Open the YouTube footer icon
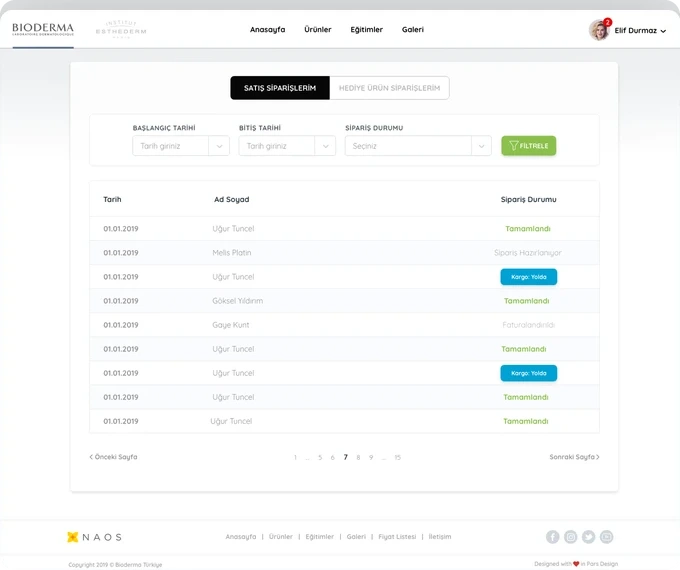The height and width of the screenshot is (570, 680). click(x=607, y=537)
